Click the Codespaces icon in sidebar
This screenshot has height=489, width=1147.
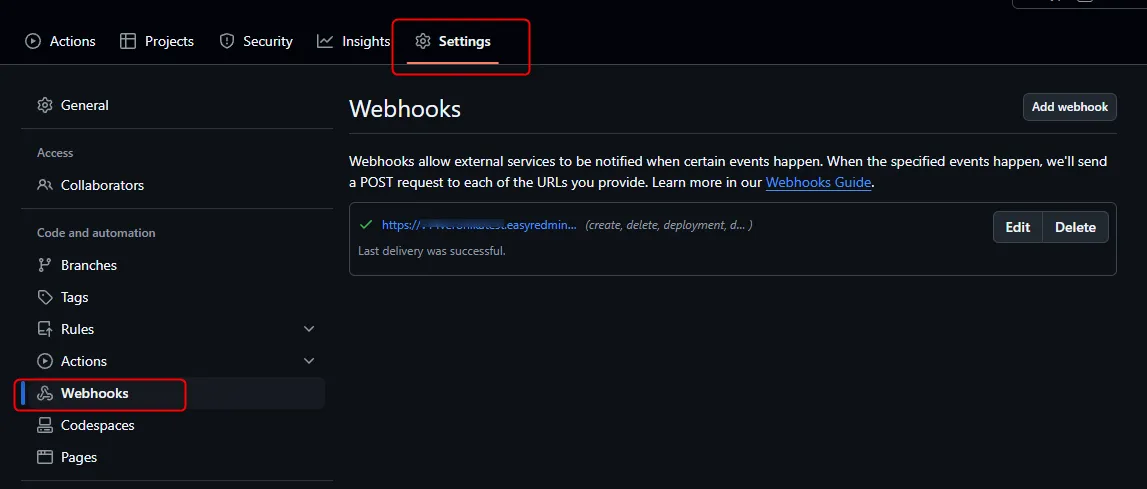pyautogui.click(x=44, y=425)
